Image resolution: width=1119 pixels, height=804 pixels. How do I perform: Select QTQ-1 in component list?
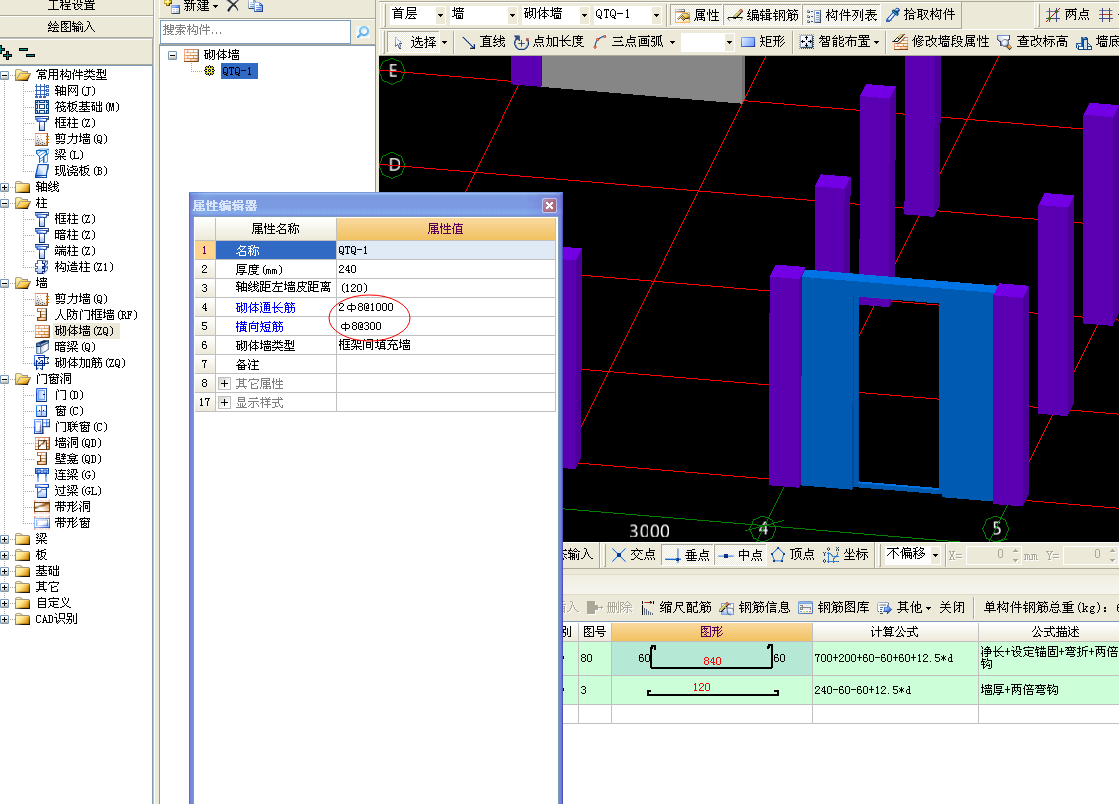click(237, 71)
